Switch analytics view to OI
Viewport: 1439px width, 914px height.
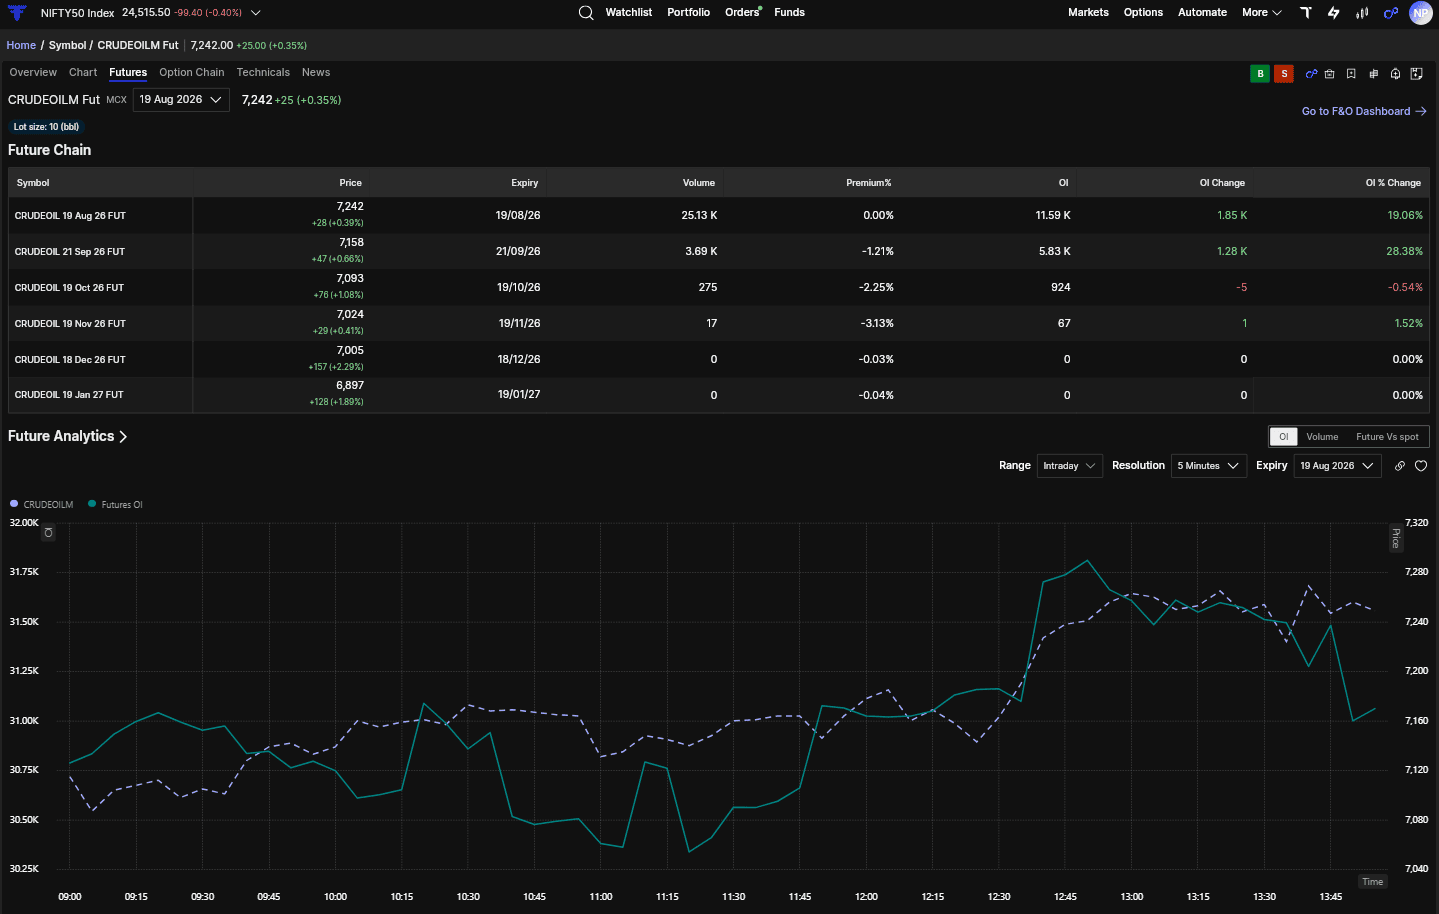1283,437
